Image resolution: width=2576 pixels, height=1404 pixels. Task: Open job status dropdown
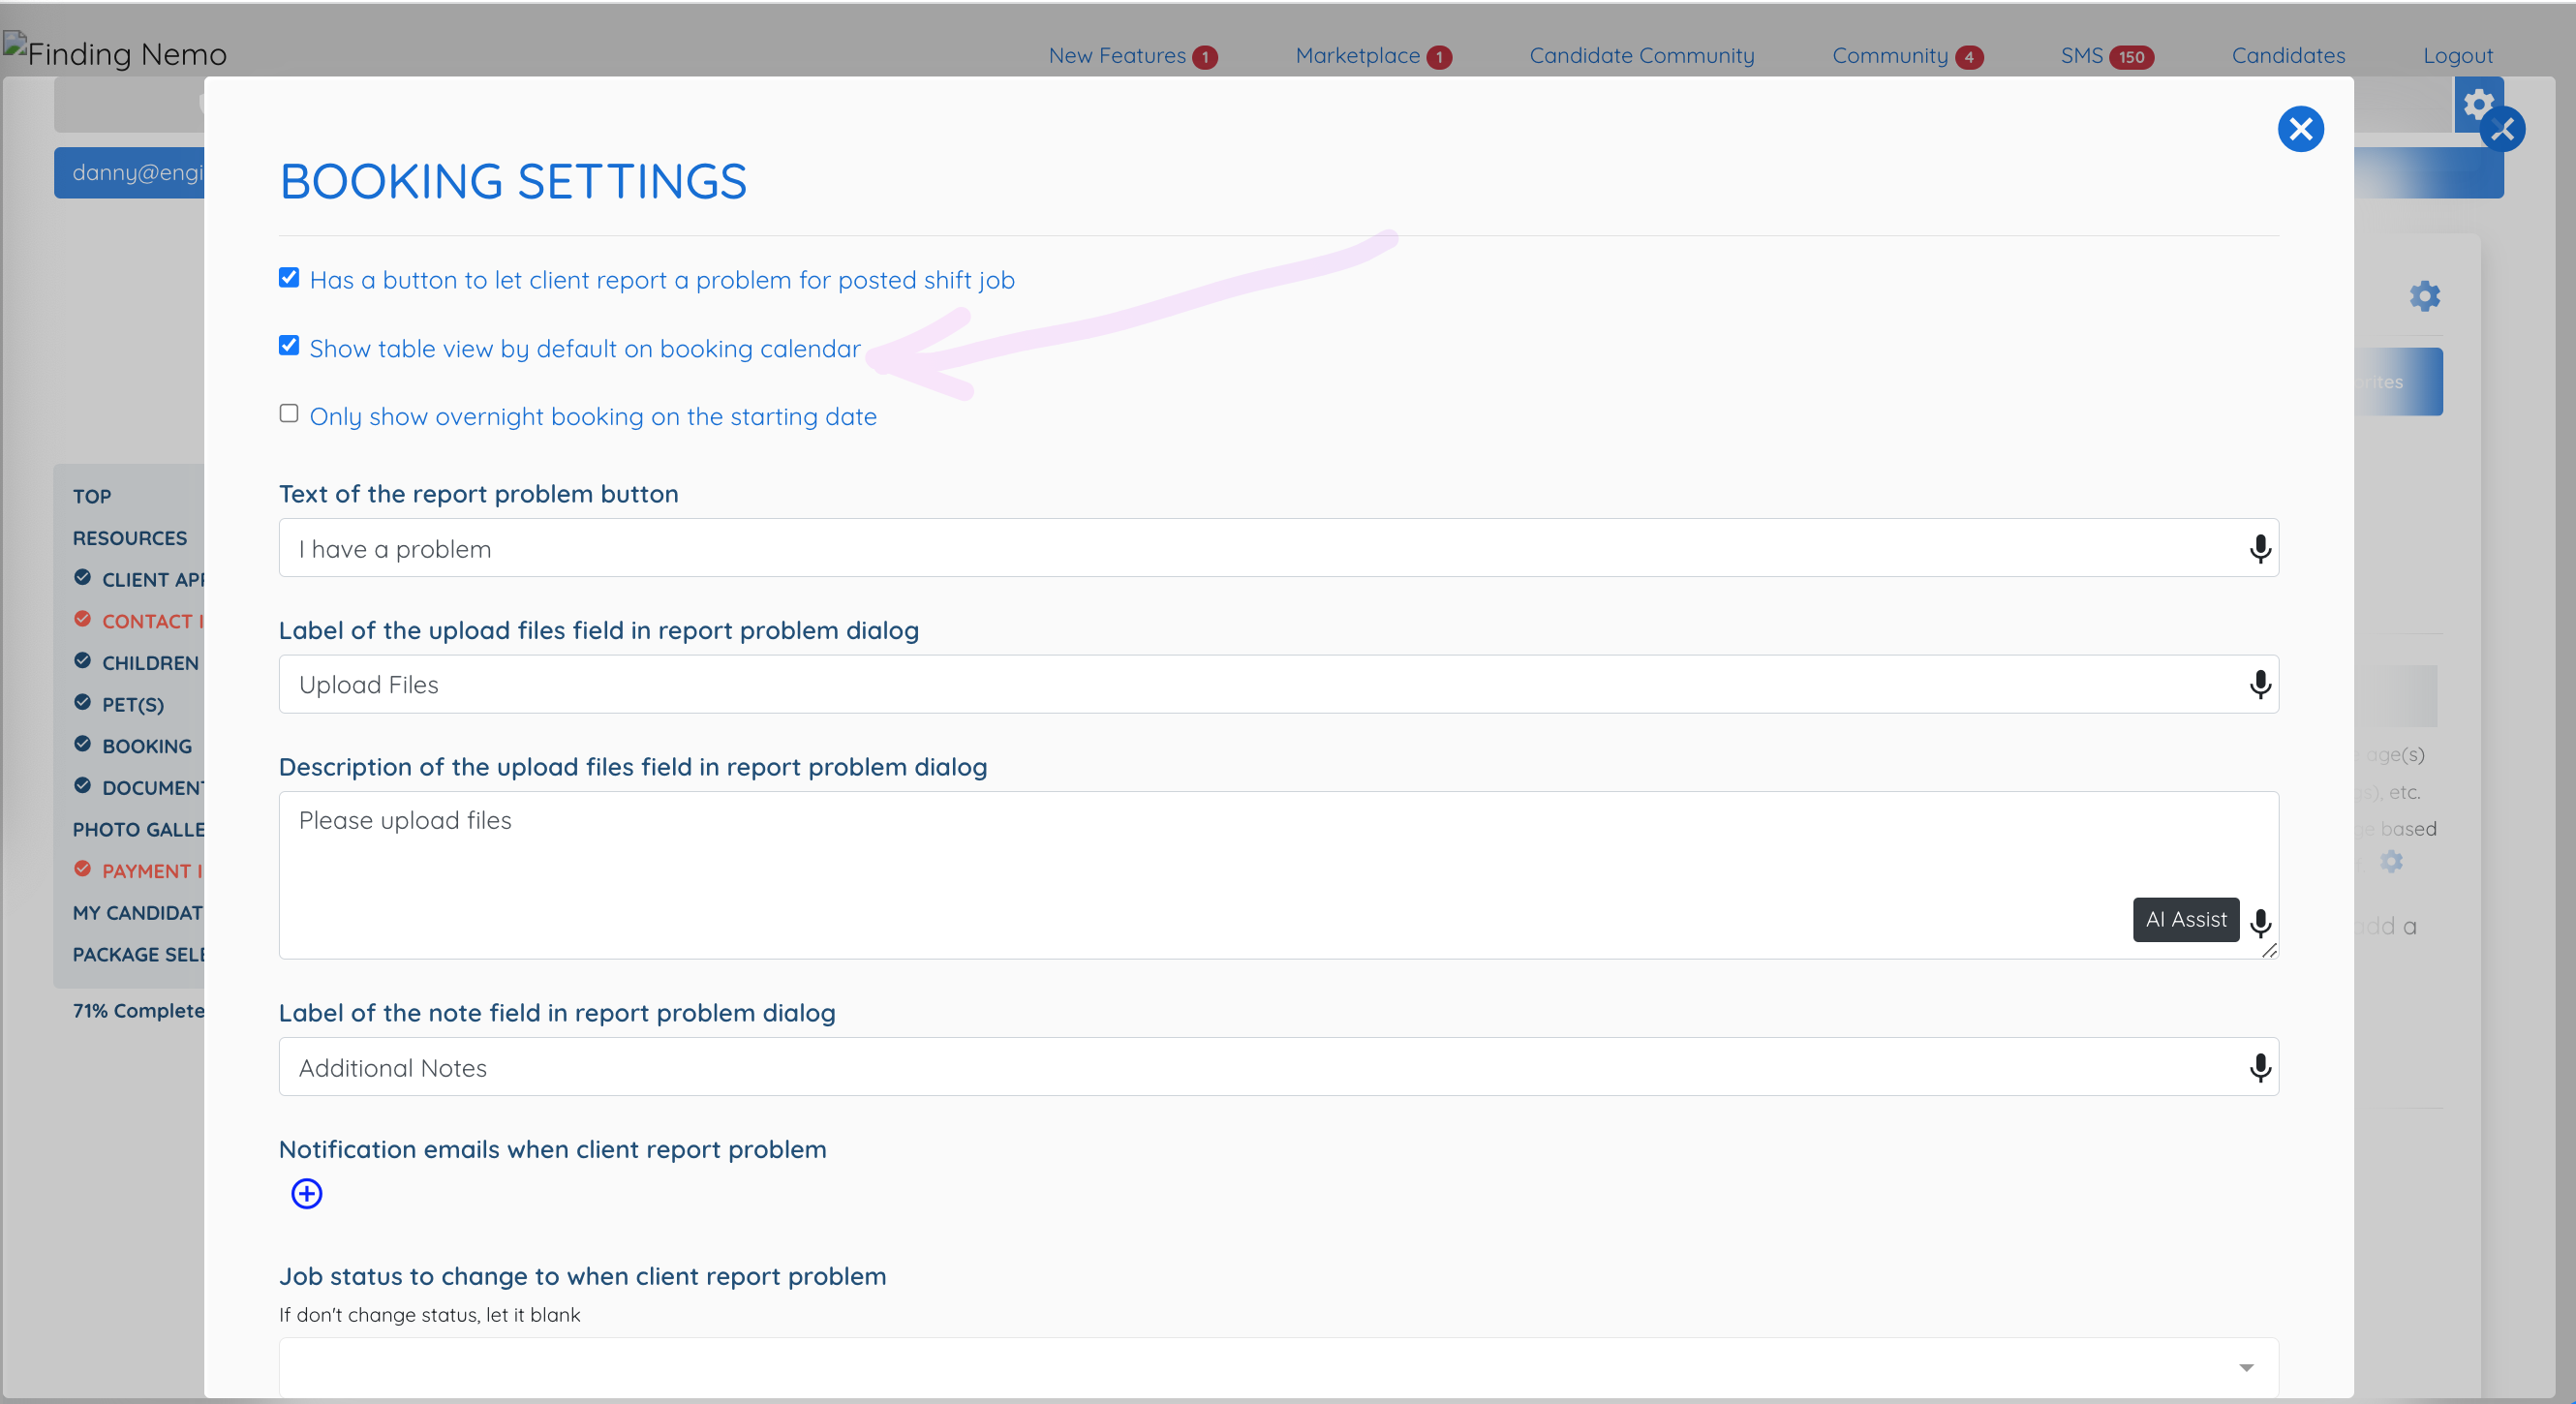(1278, 1367)
